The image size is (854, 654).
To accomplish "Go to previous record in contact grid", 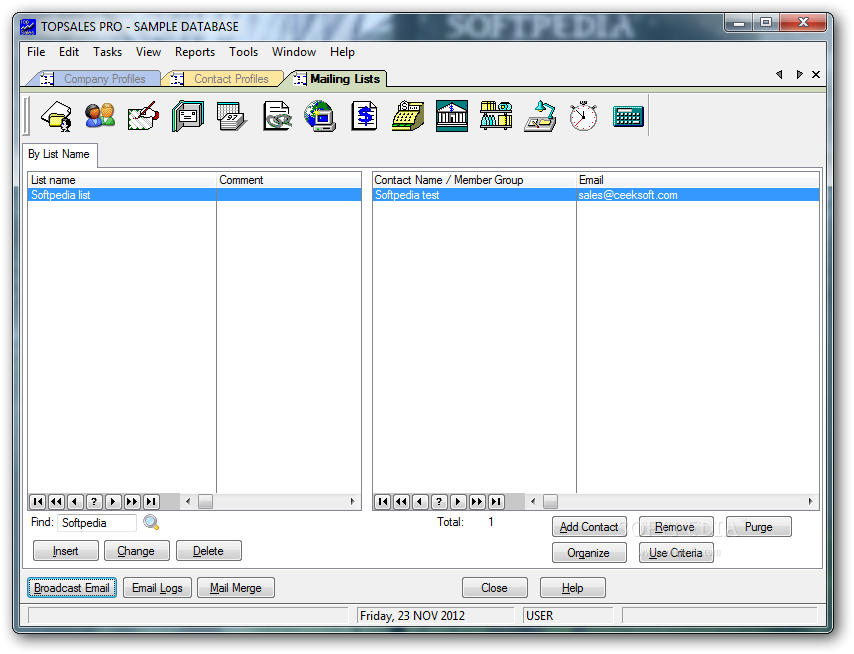I will click(420, 502).
